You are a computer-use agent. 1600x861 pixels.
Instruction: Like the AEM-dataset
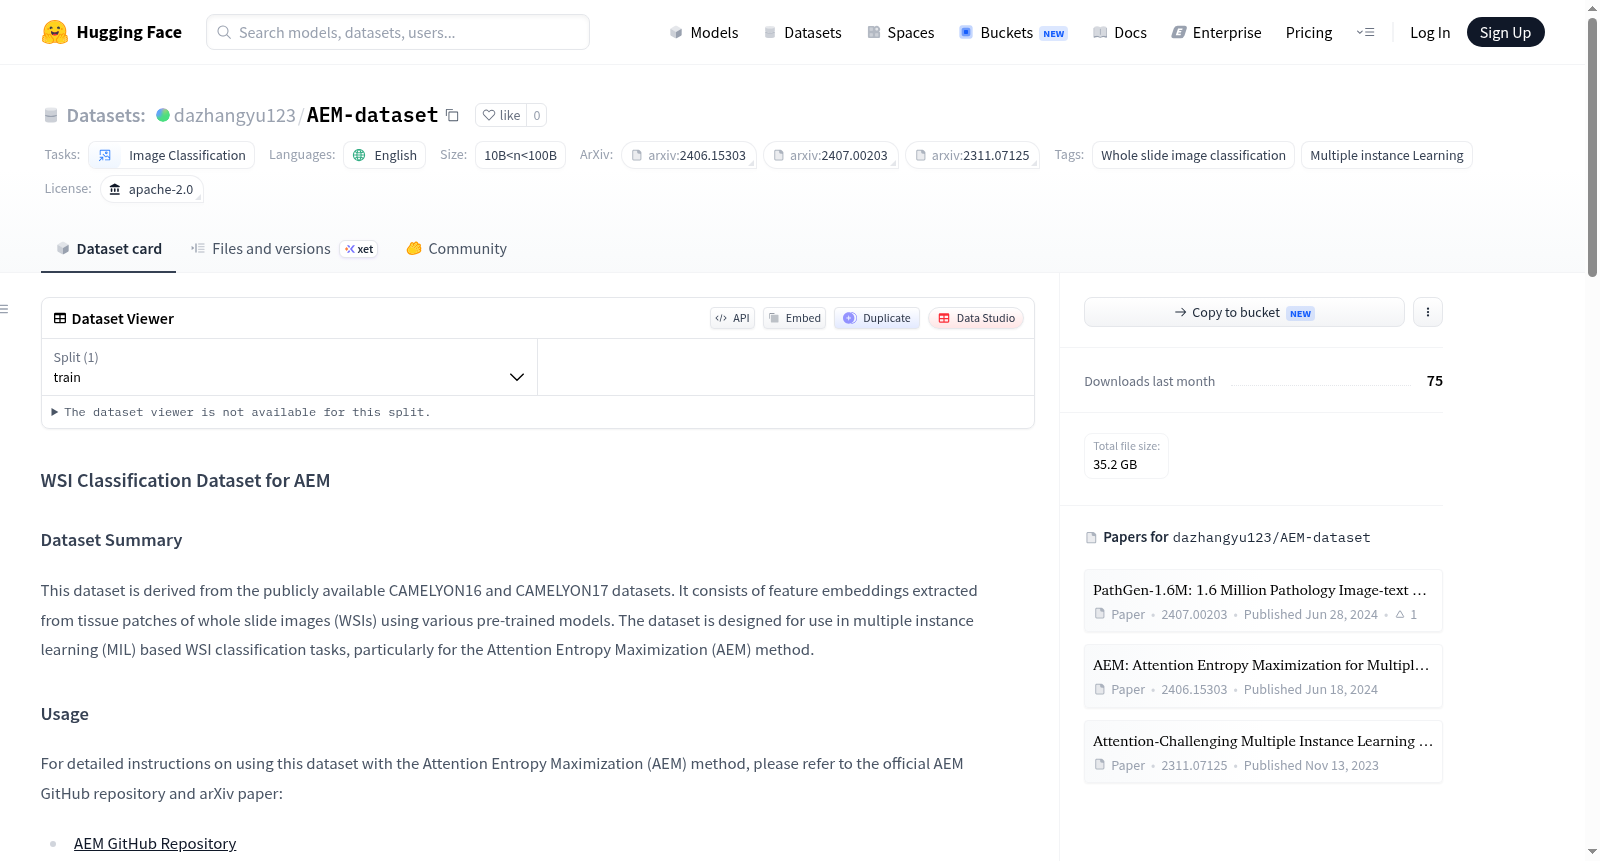pyautogui.click(x=502, y=115)
